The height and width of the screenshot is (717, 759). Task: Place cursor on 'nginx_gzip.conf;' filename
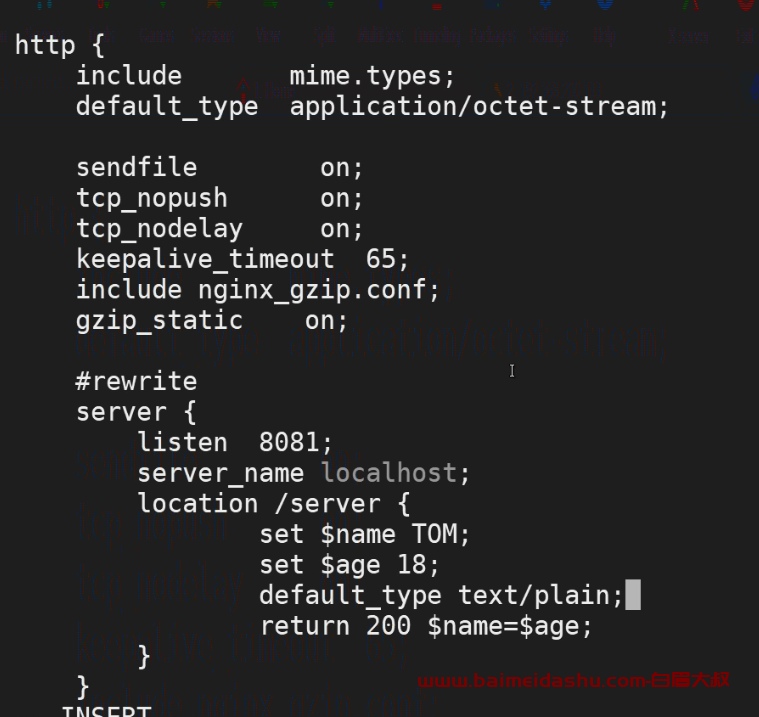click(x=319, y=290)
